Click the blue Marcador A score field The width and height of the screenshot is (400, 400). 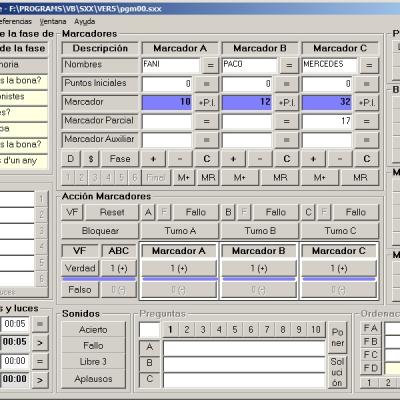coord(167,102)
